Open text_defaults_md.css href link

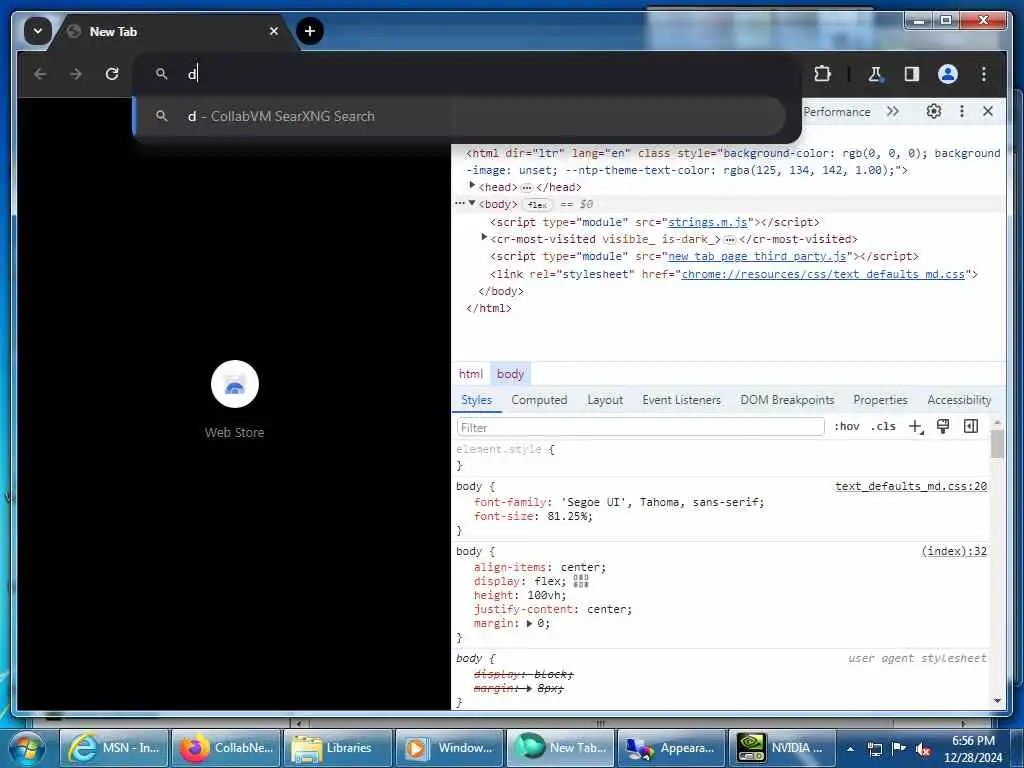(823, 274)
